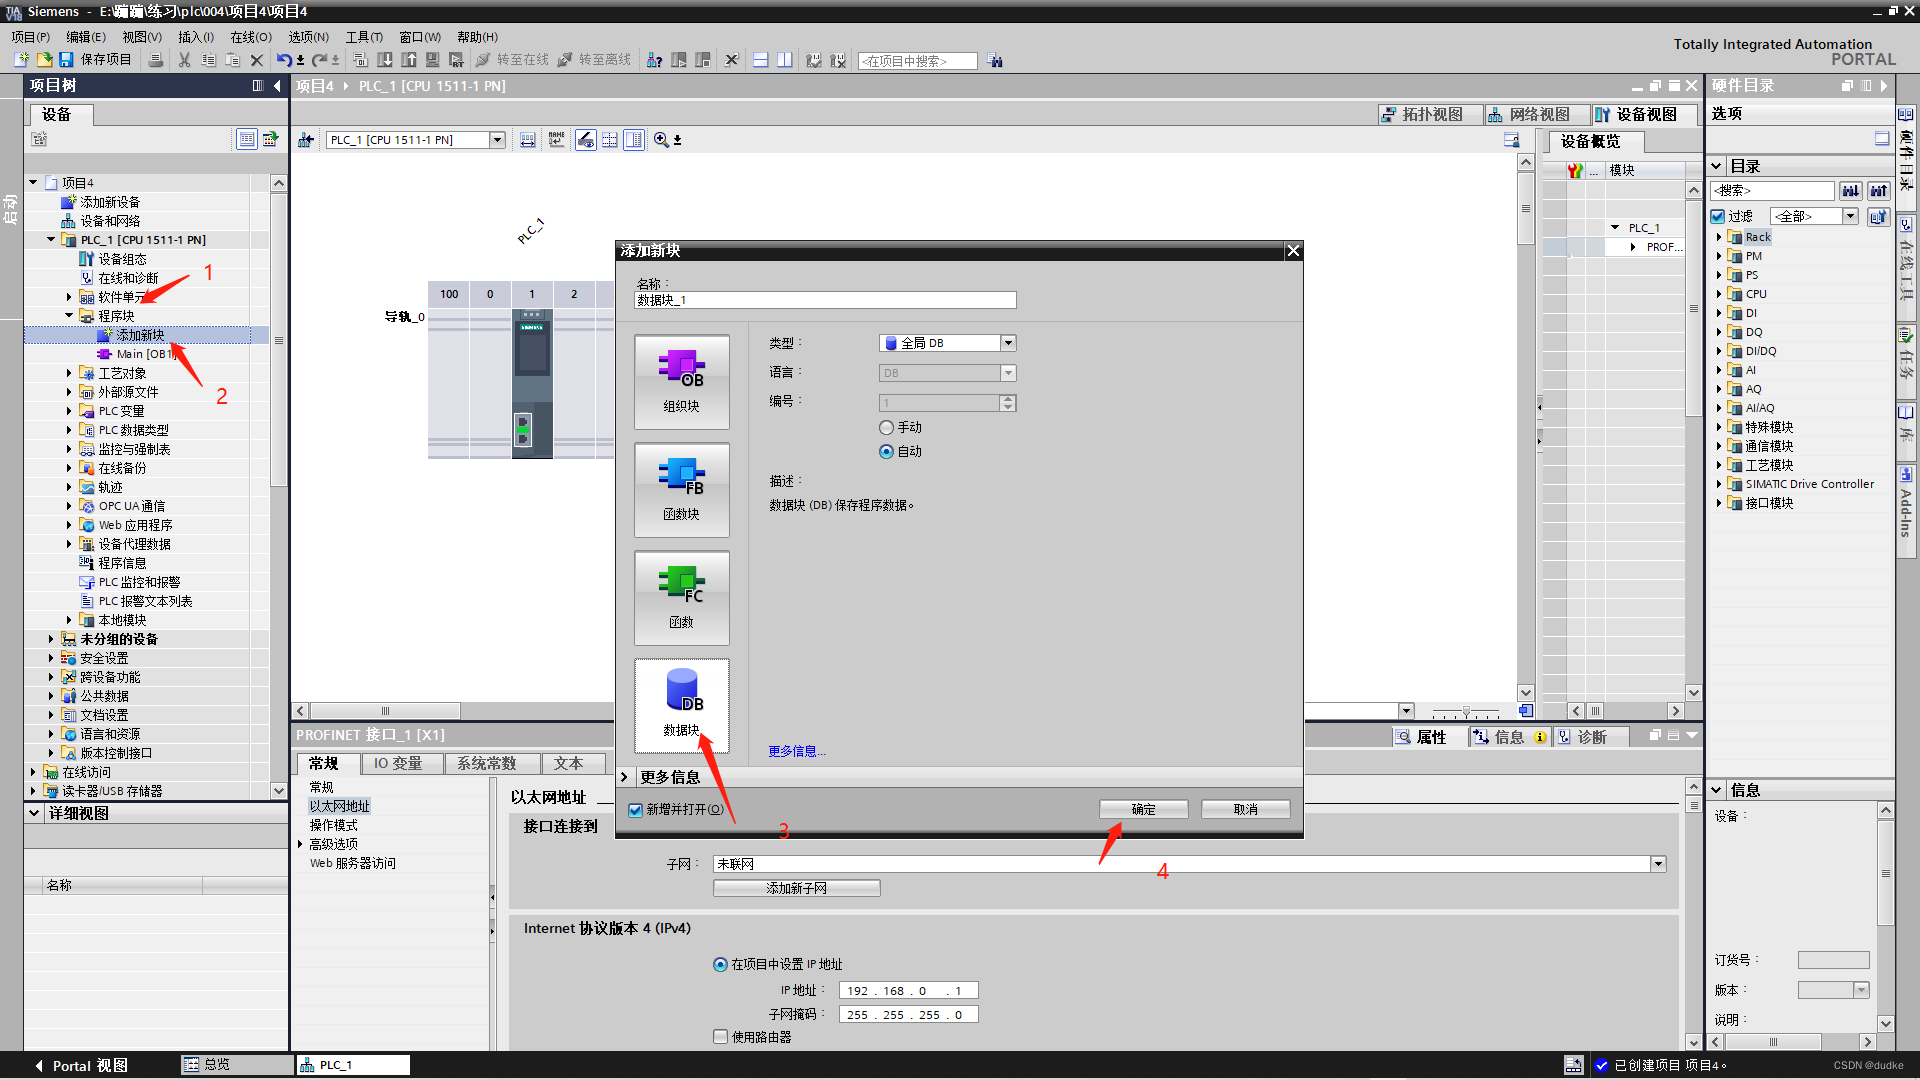This screenshot has height=1080, width=1920.
Task: Open the 子网 未联网 dropdown
Action: coord(1658,864)
